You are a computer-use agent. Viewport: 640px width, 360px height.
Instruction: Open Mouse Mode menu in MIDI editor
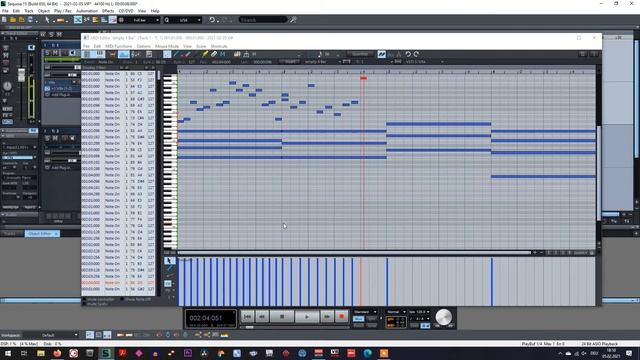167,46
